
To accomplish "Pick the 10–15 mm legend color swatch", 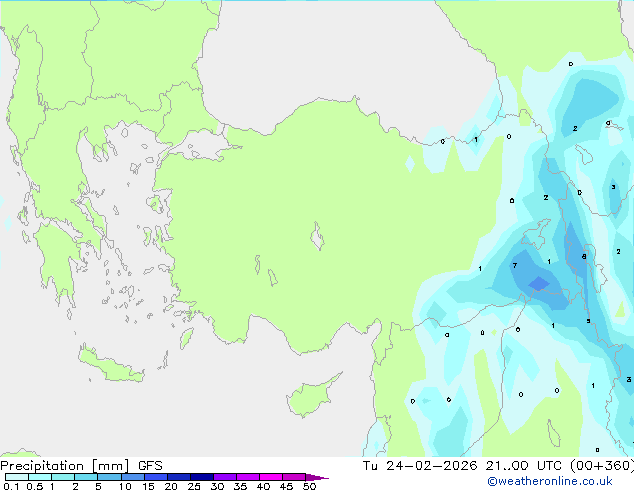I will 133,477.
